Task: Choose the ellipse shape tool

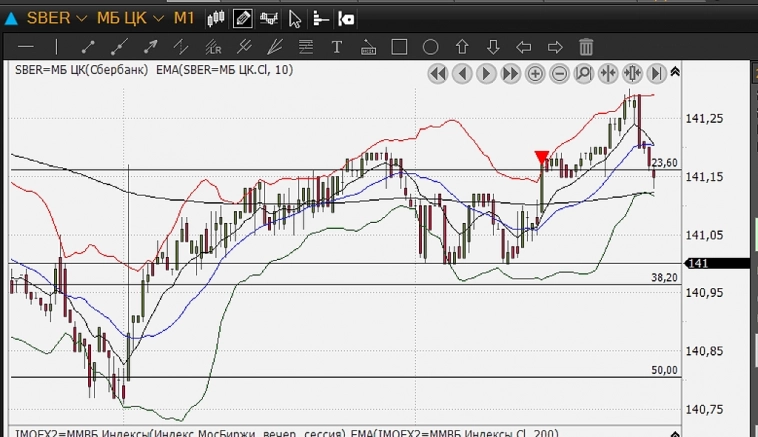Action: point(431,47)
